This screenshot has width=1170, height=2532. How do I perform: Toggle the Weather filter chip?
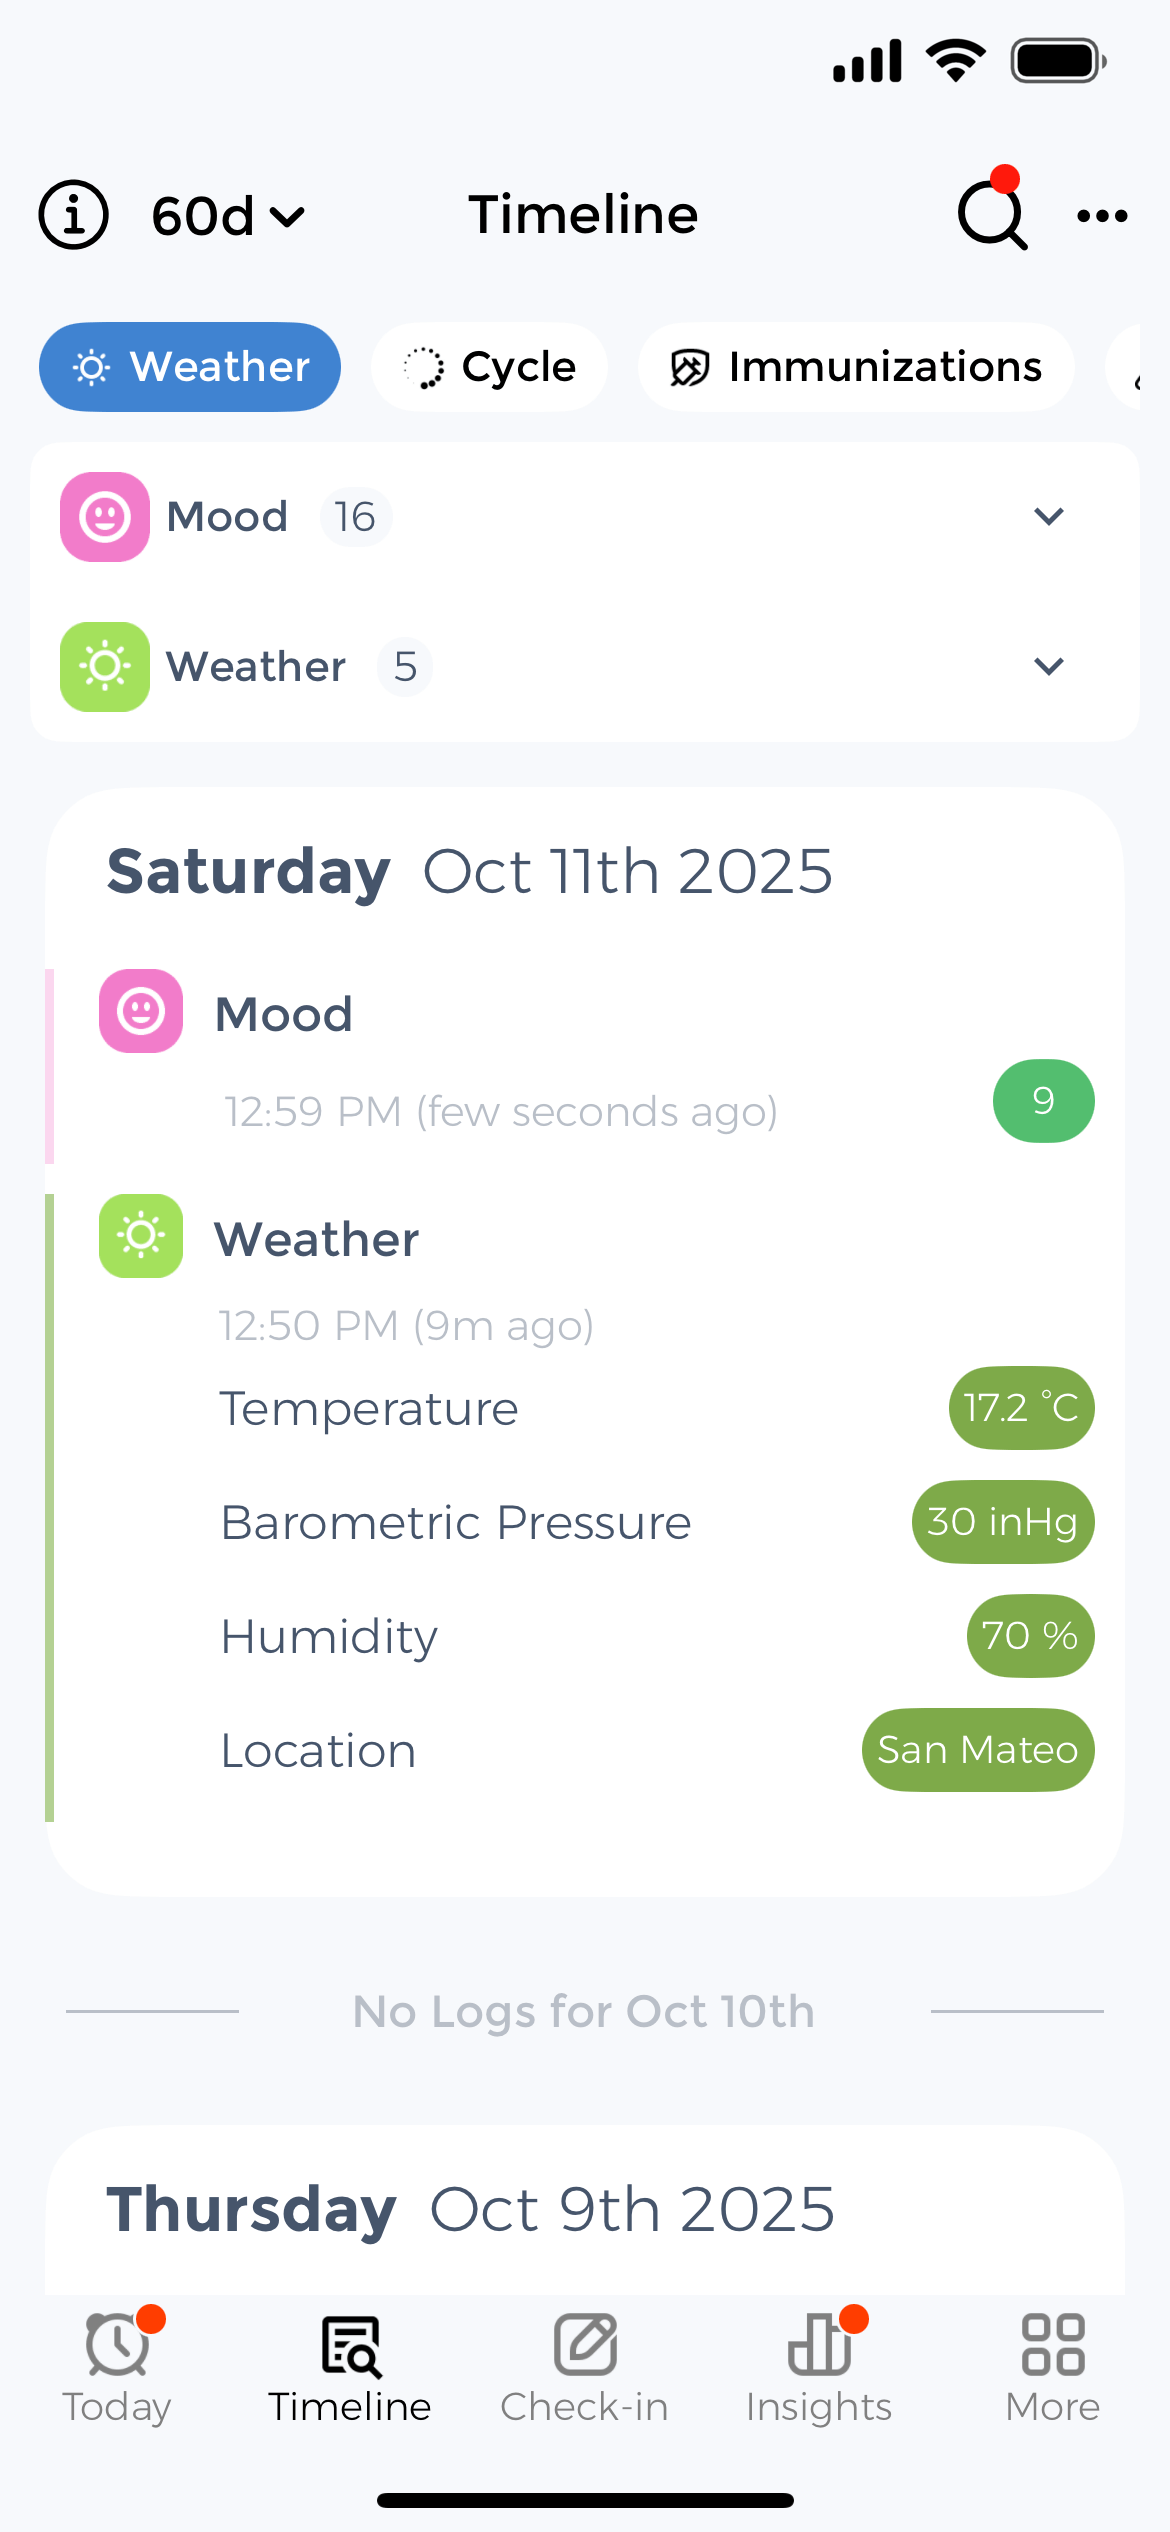tap(190, 367)
